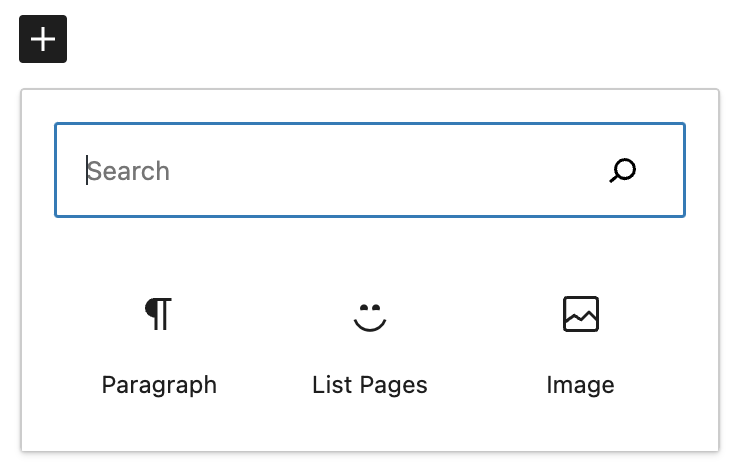Select the smiley face List Pages icon
This screenshot has height=476, width=736.
[370, 318]
